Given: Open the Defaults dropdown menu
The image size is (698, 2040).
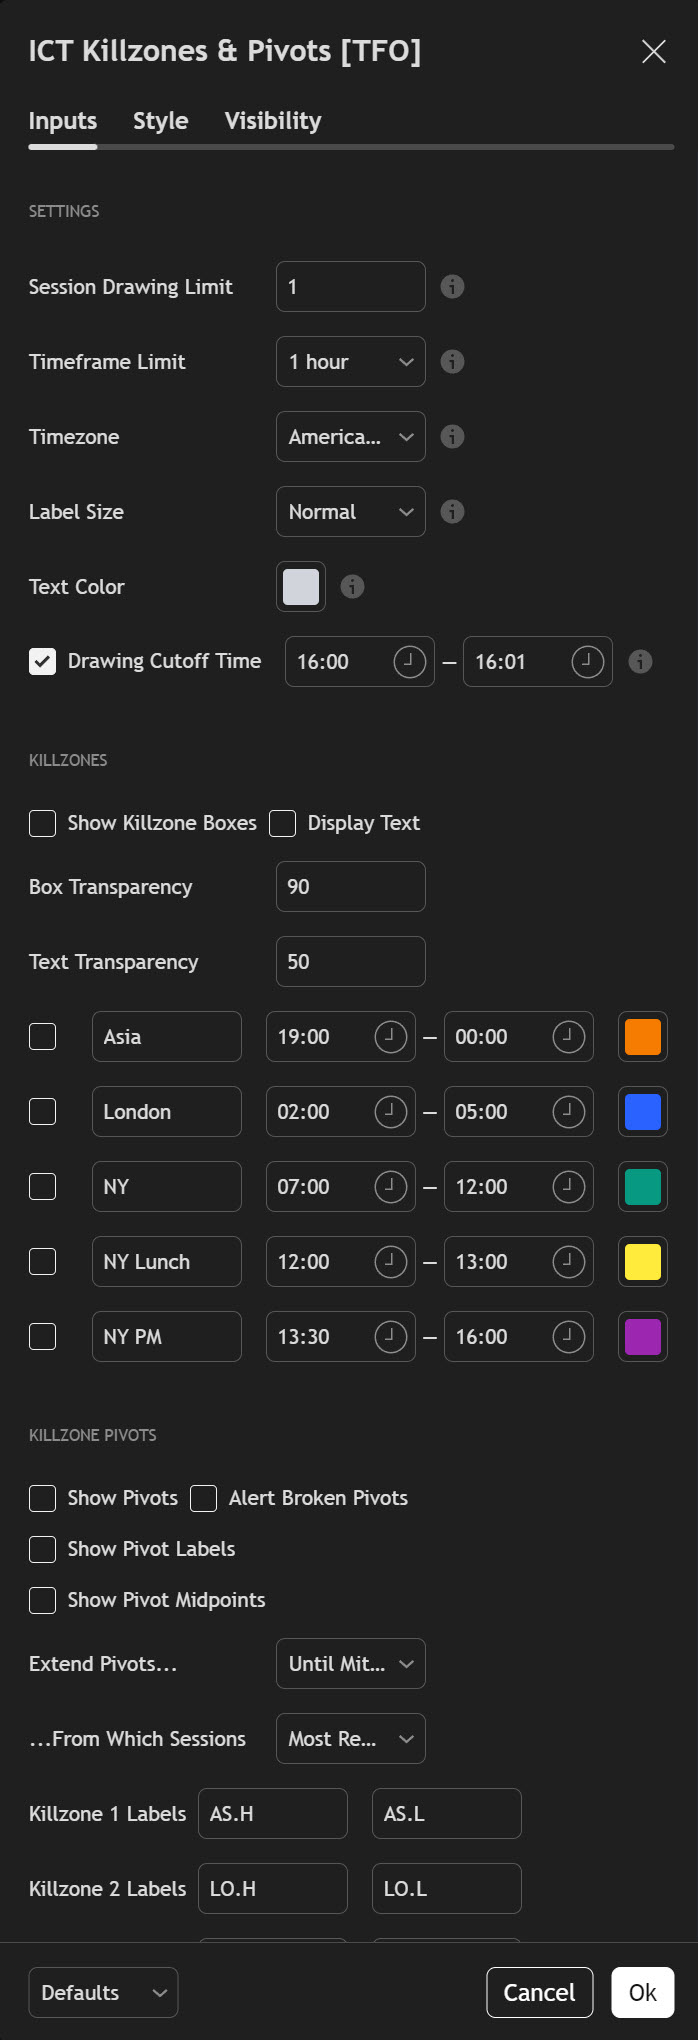Looking at the screenshot, I should (x=103, y=1993).
